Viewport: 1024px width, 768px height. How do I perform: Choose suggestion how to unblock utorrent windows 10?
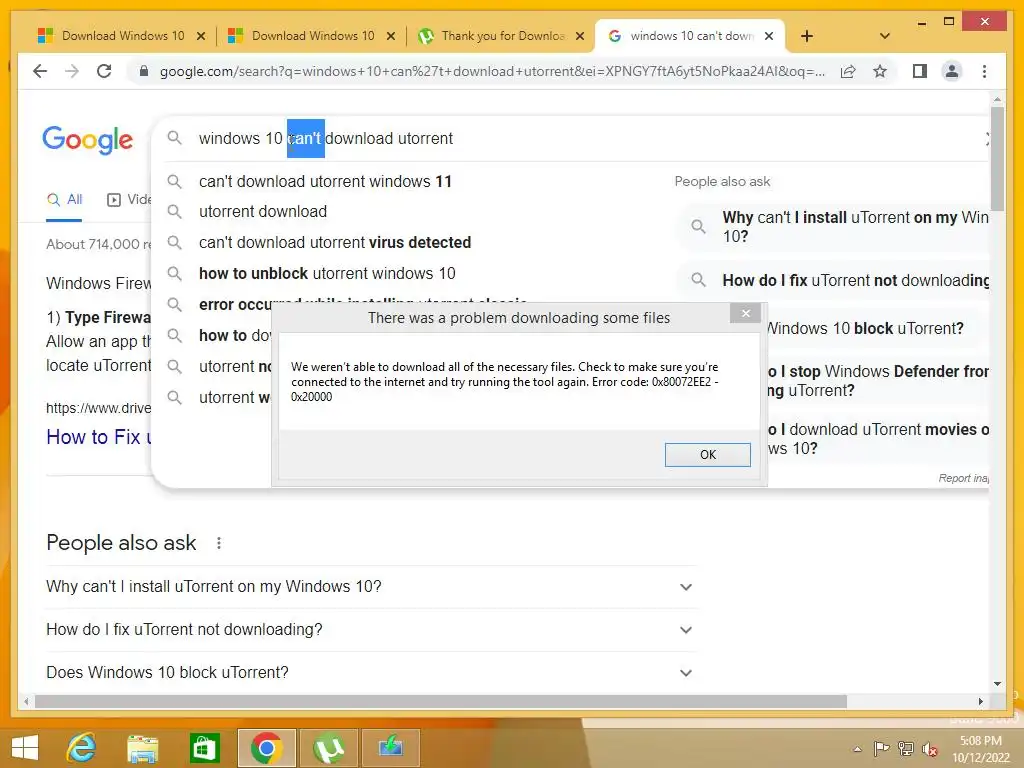click(327, 273)
